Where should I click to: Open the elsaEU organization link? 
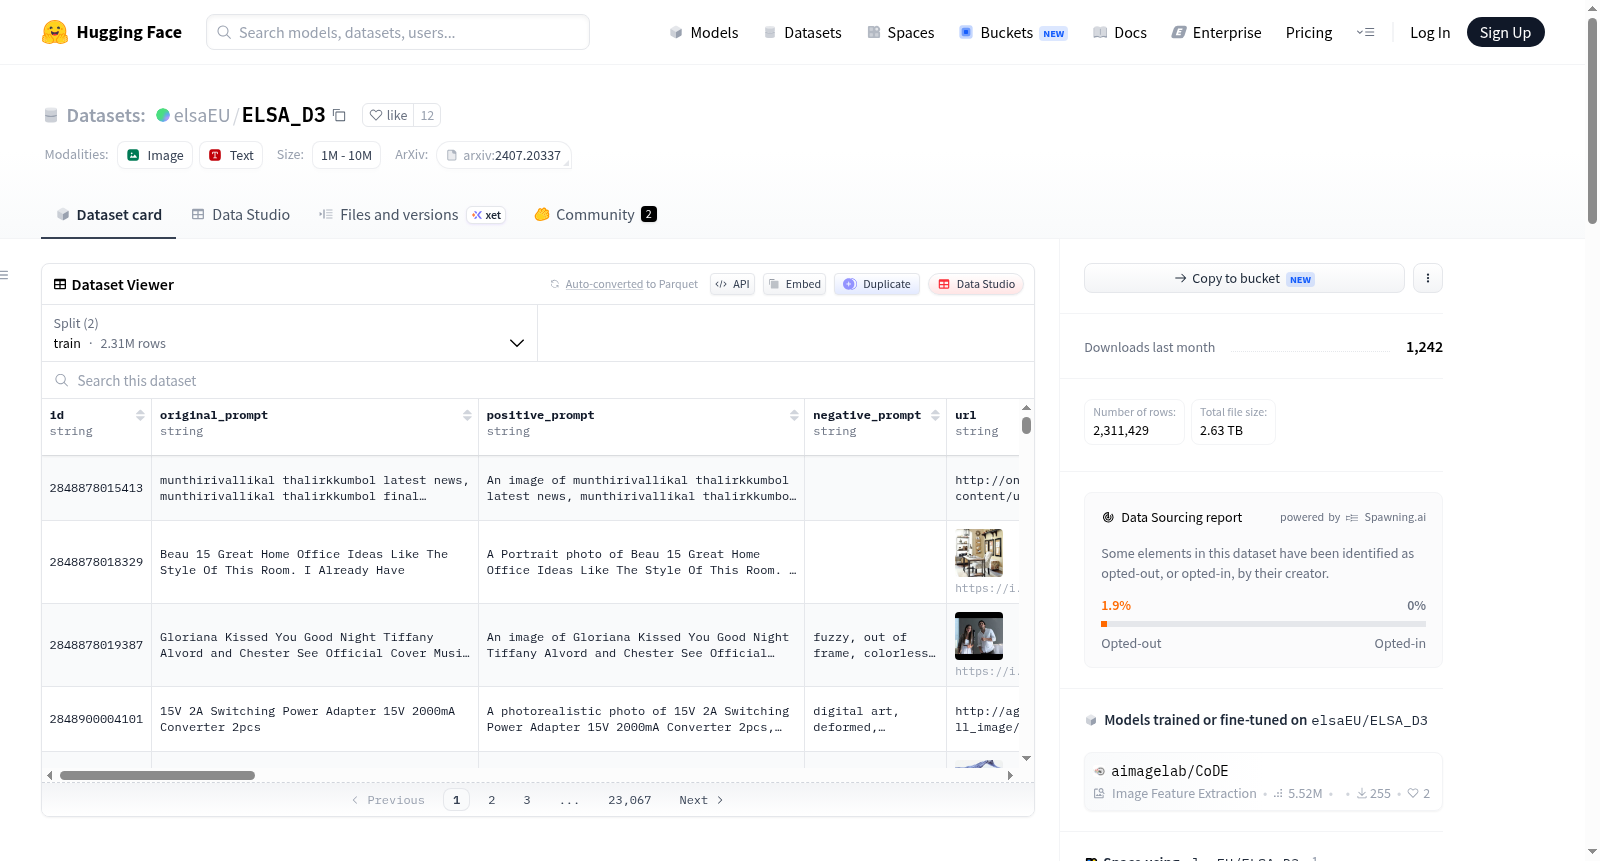point(202,115)
